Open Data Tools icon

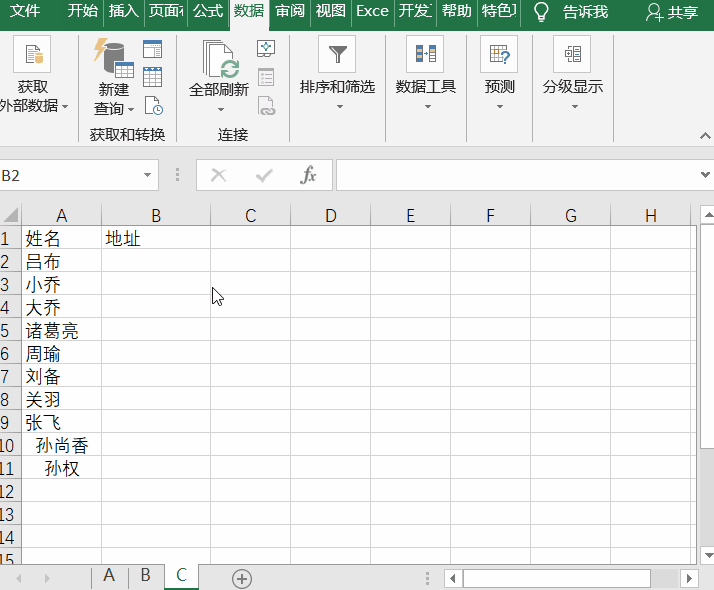tap(425, 54)
